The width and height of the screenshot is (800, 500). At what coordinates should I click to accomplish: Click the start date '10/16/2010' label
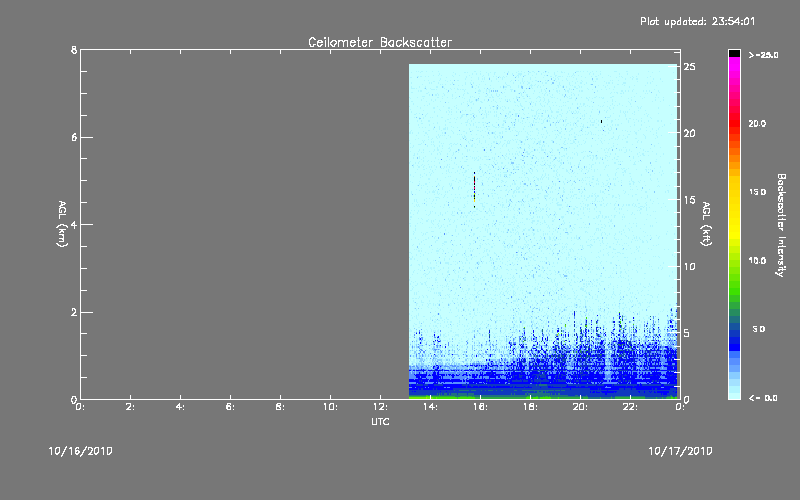(x=81, y=451)
